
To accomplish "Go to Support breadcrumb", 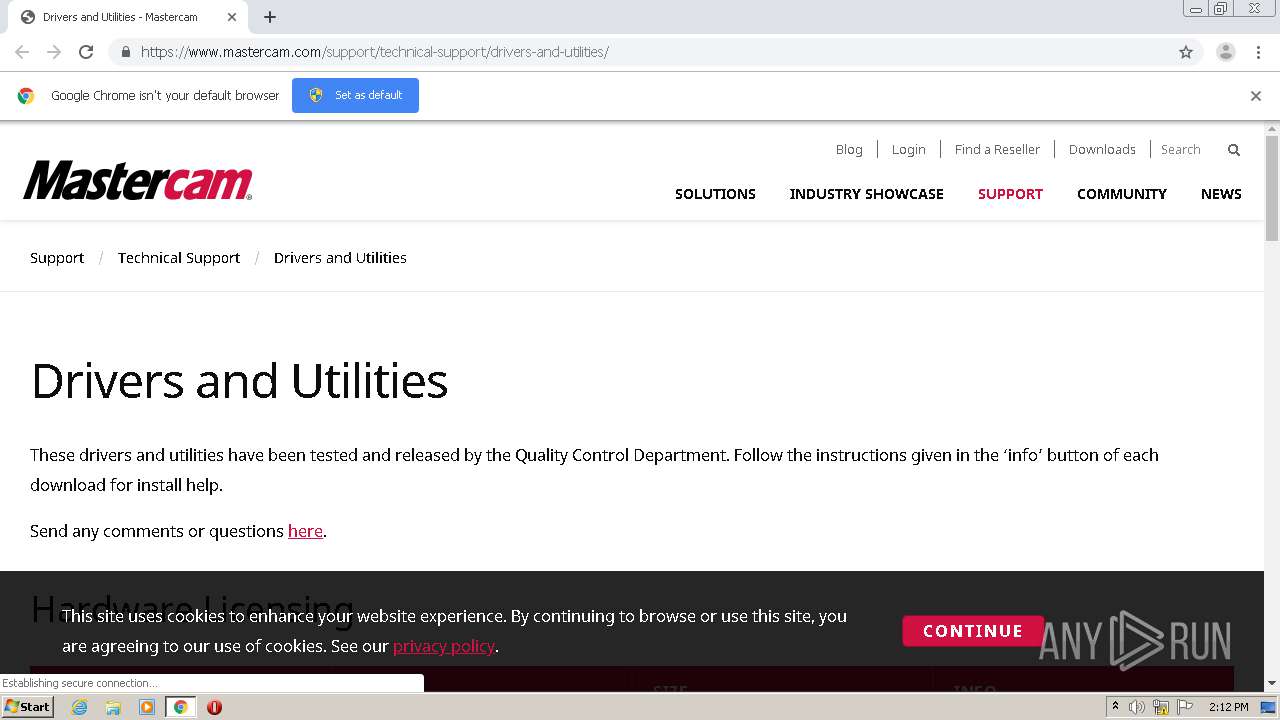I will coord(57,258).
